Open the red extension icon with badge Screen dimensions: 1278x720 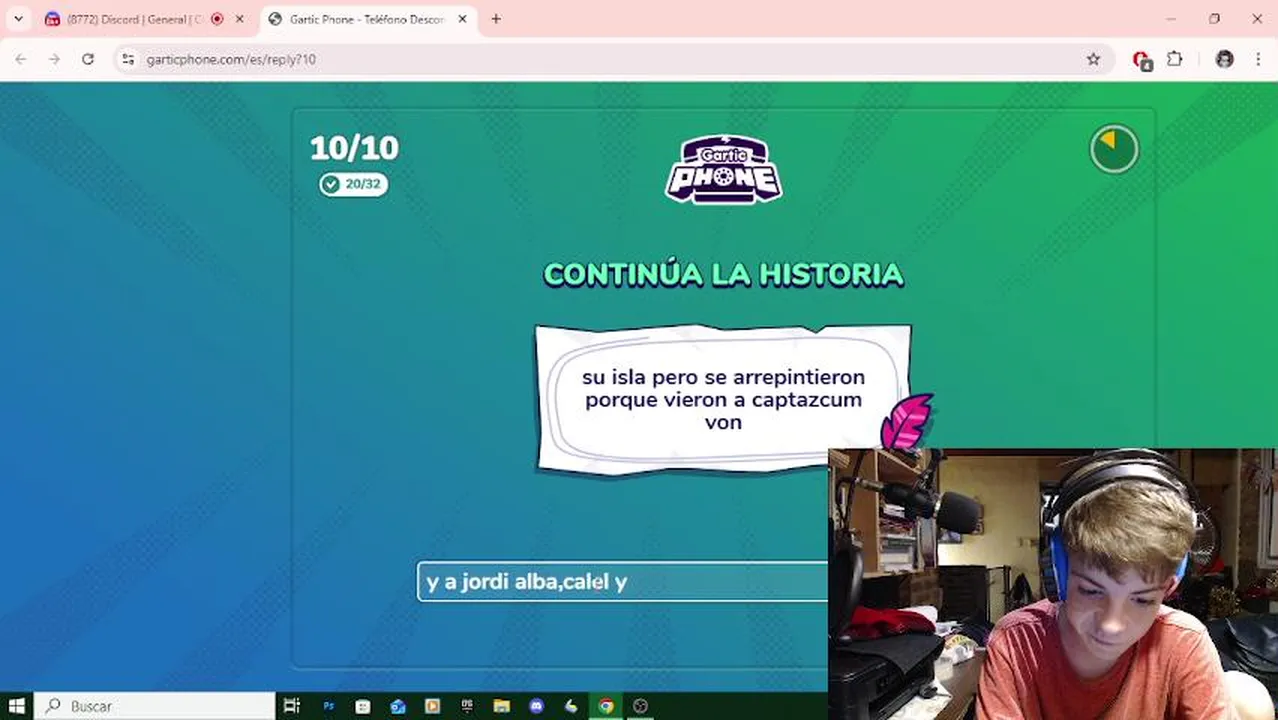[x=1142, y=60]
